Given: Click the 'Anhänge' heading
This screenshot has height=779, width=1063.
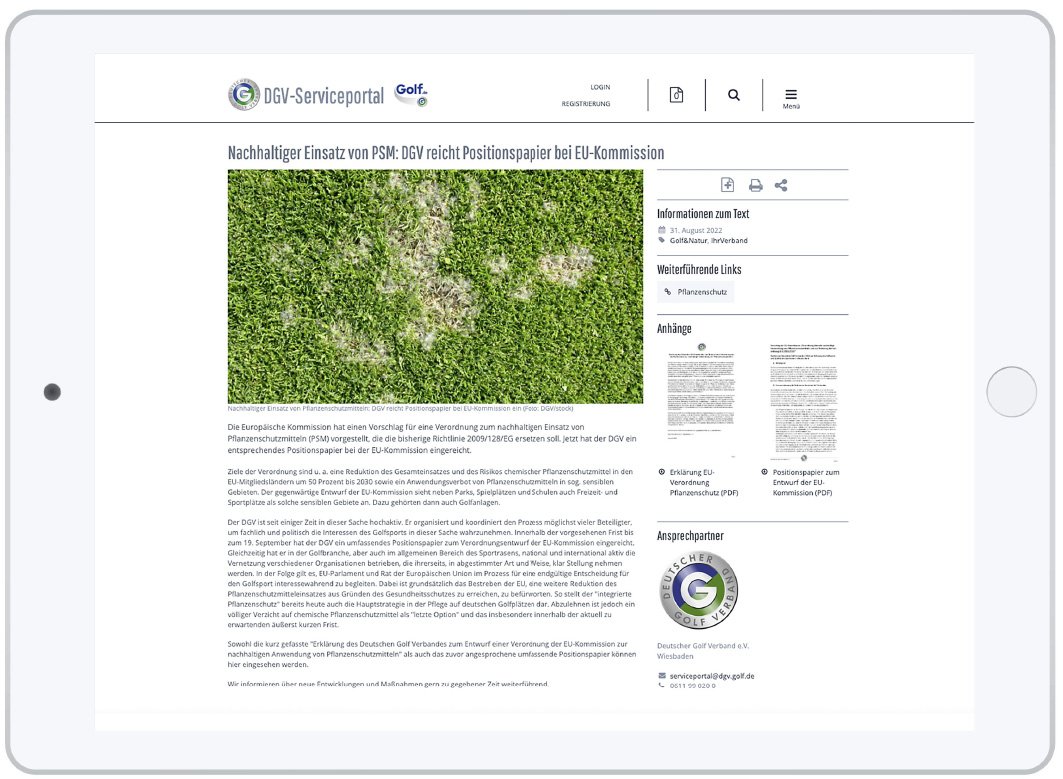Looking at the screenshot, I should point(674,328).
